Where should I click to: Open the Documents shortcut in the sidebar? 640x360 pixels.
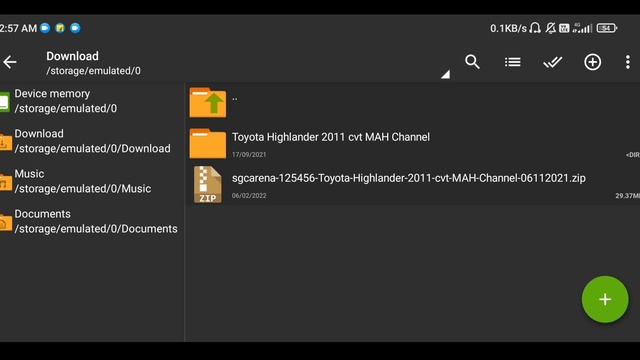click(x=92, y=221)
